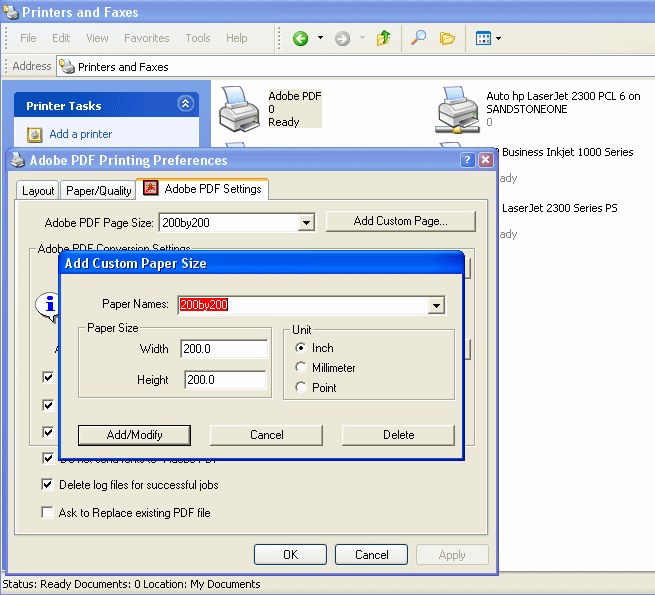This screenshot has width=655, height=595.
Task: Toggle the Folders toolbar icon
Action: (447, 38)
